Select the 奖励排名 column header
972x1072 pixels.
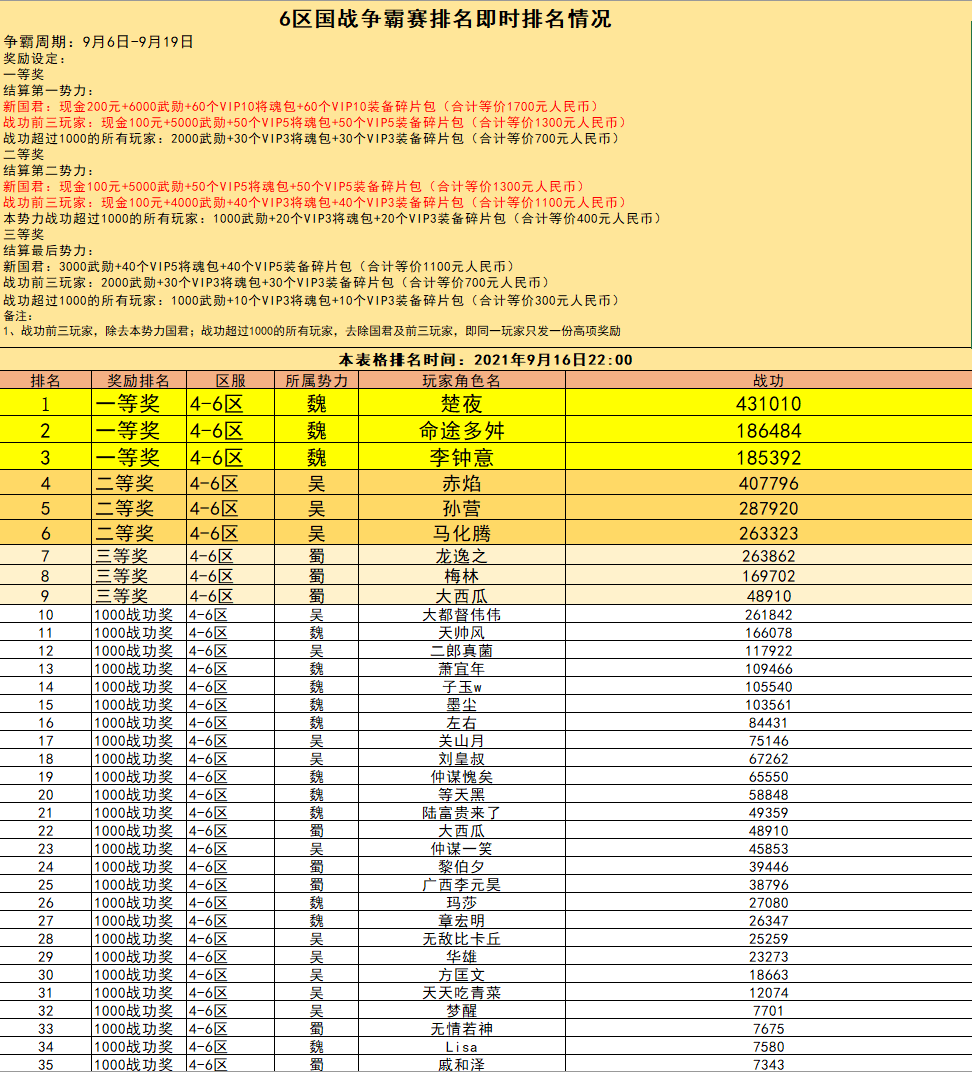point(139,380)
